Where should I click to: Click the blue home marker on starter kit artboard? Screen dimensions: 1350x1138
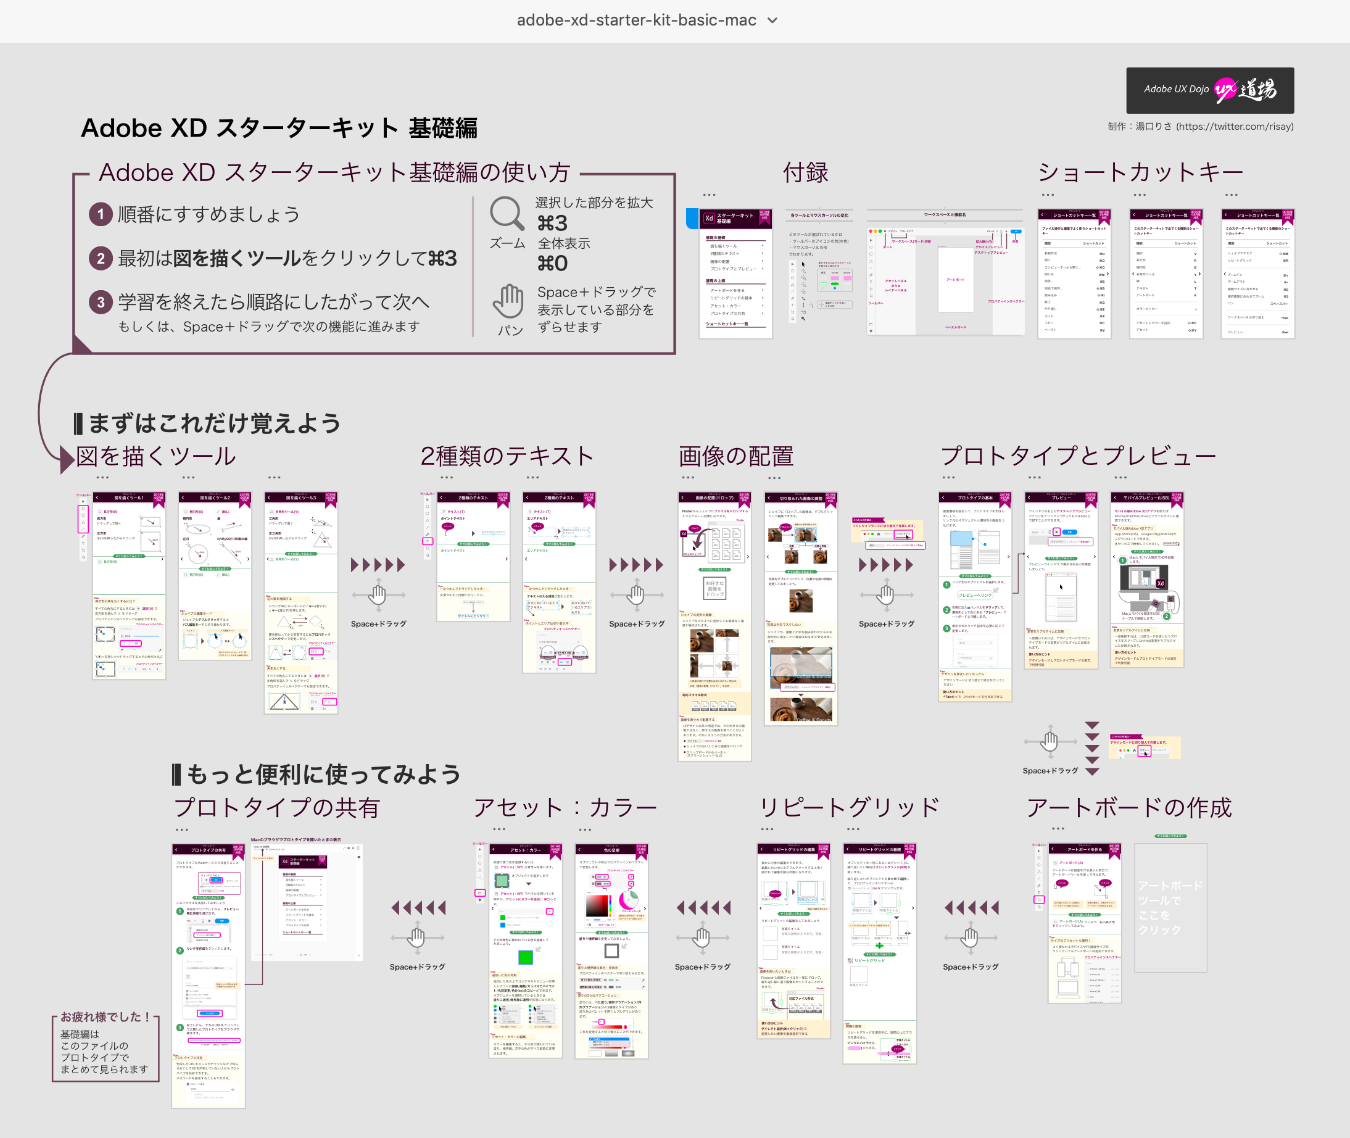pos(691,217)
